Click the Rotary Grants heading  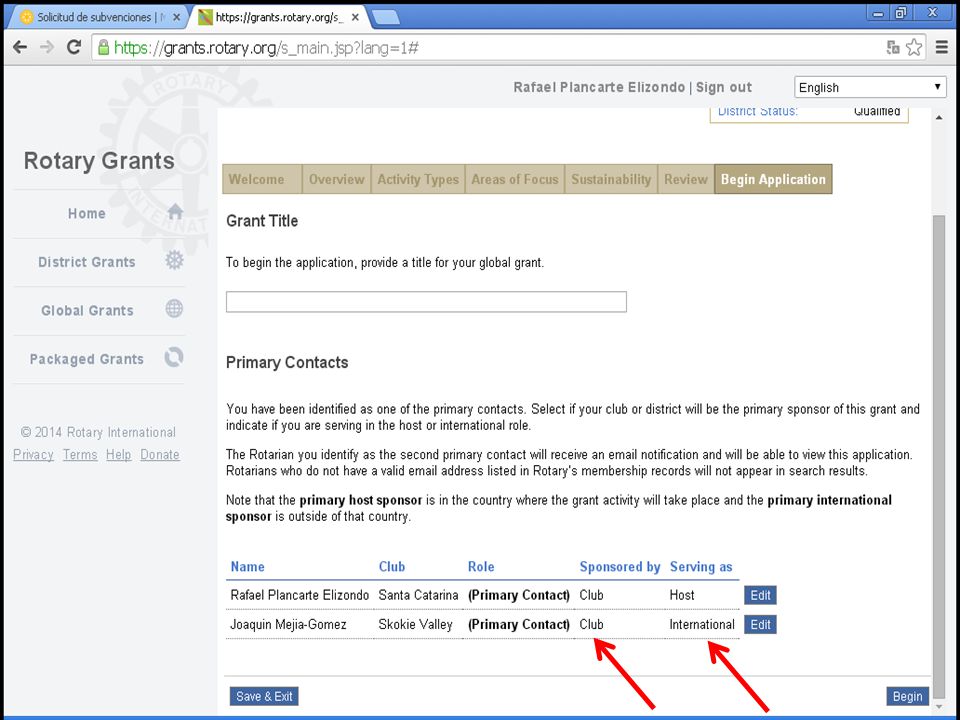click(x=99, y=160)
